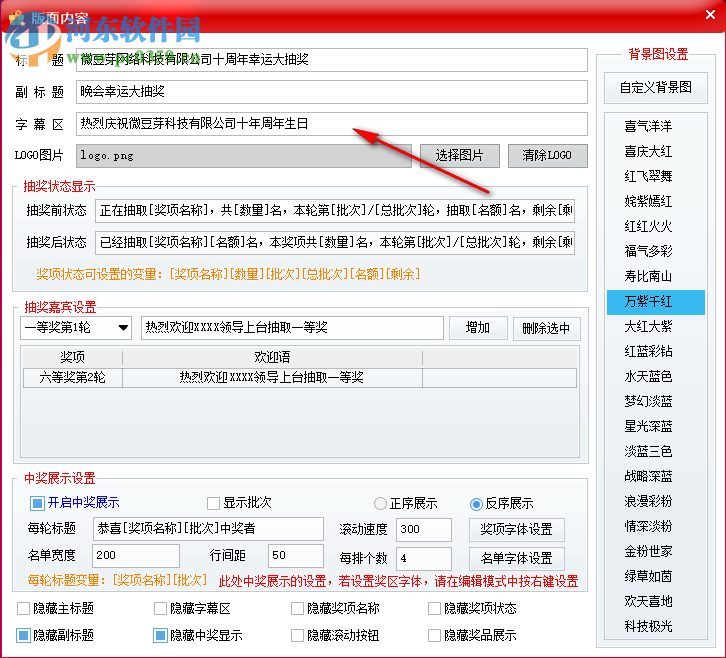Click the 奖项 column header
The width and height of the screenshot is (726, 658).
[x=73, y=357]
